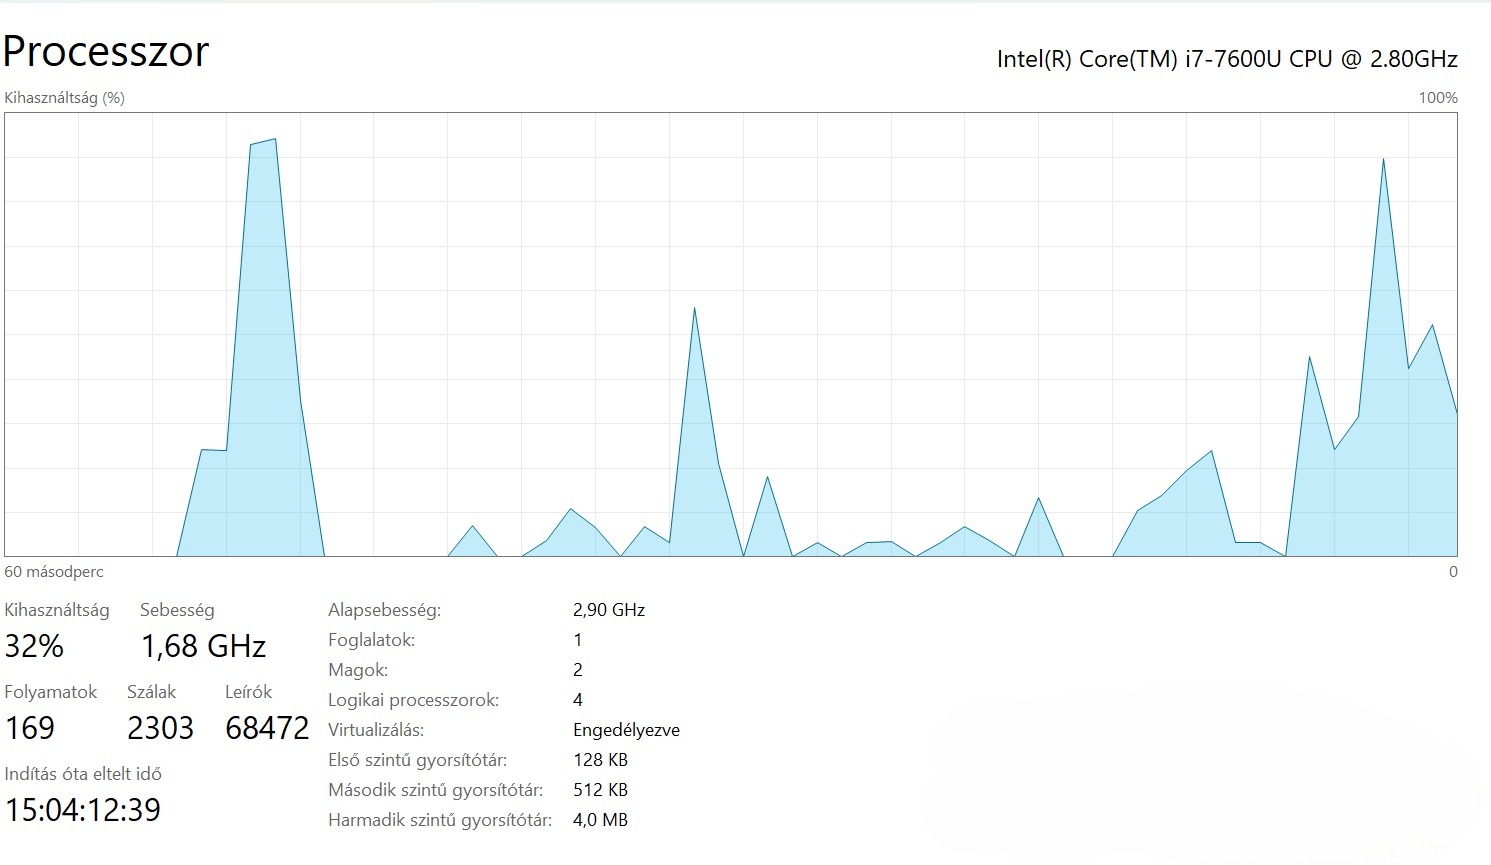Click the uptime value 15:04:12:39

click(x=83, y=810)
